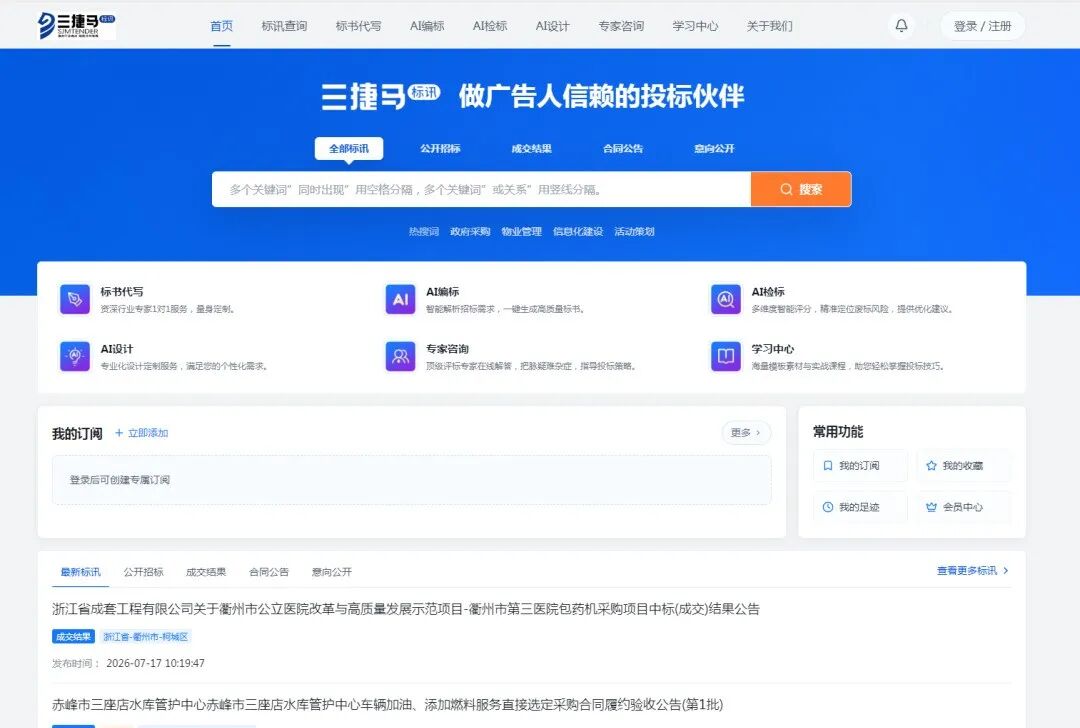The width and height of the screenshot is (1080, 728).
Task: Click the plus icon next to 立即添加
Action: 119,433
